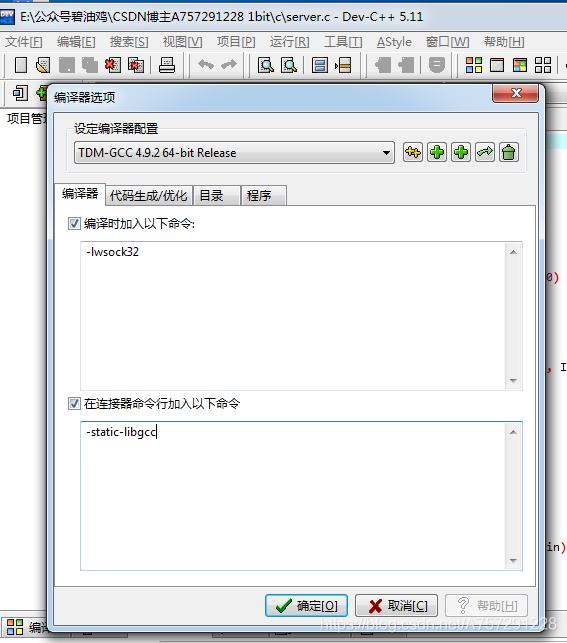The width and height of the screenshot is (567, 643).
Task: Open the 窗口[W] menu
Action: coord(447,42)
